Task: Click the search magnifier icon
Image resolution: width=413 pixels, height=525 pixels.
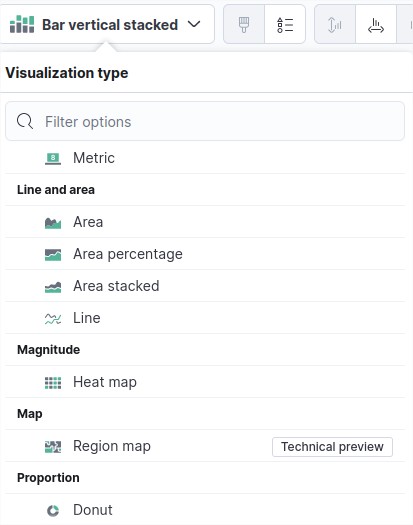Action: tap(25, 121)
